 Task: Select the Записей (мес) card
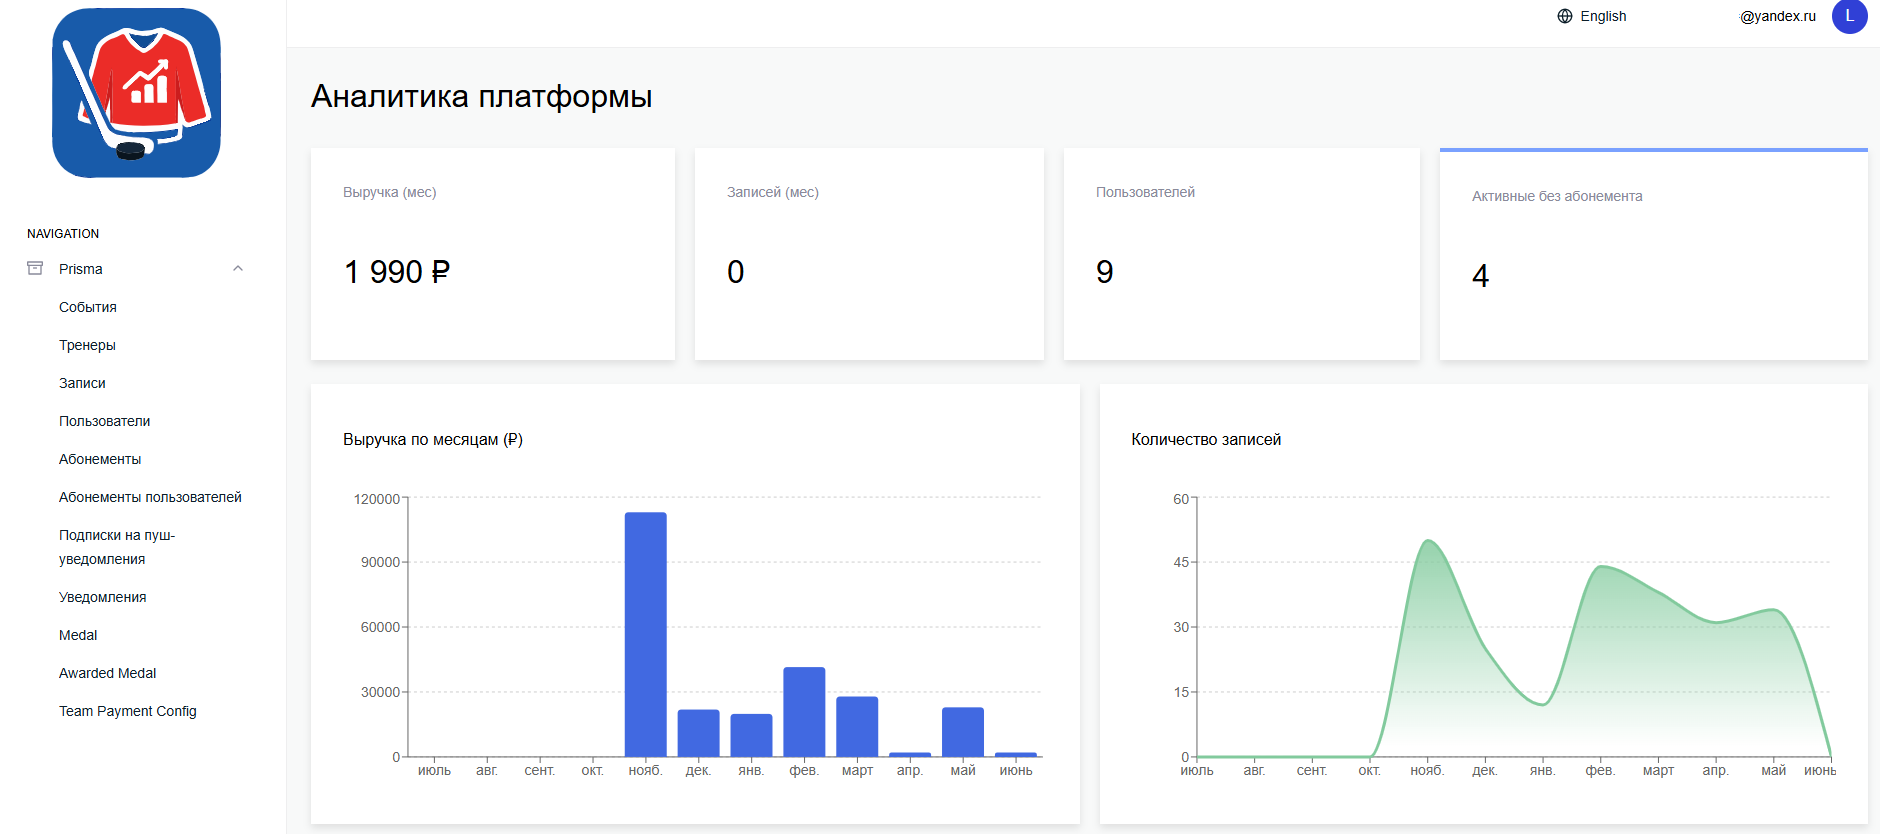click(869, 254)
